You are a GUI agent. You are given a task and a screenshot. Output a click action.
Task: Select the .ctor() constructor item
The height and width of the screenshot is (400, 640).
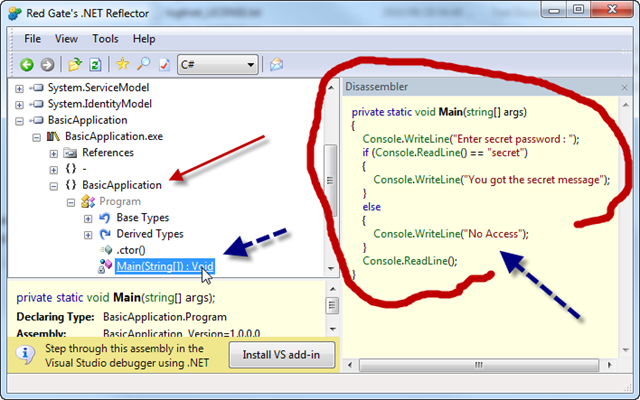coord(131,250)
